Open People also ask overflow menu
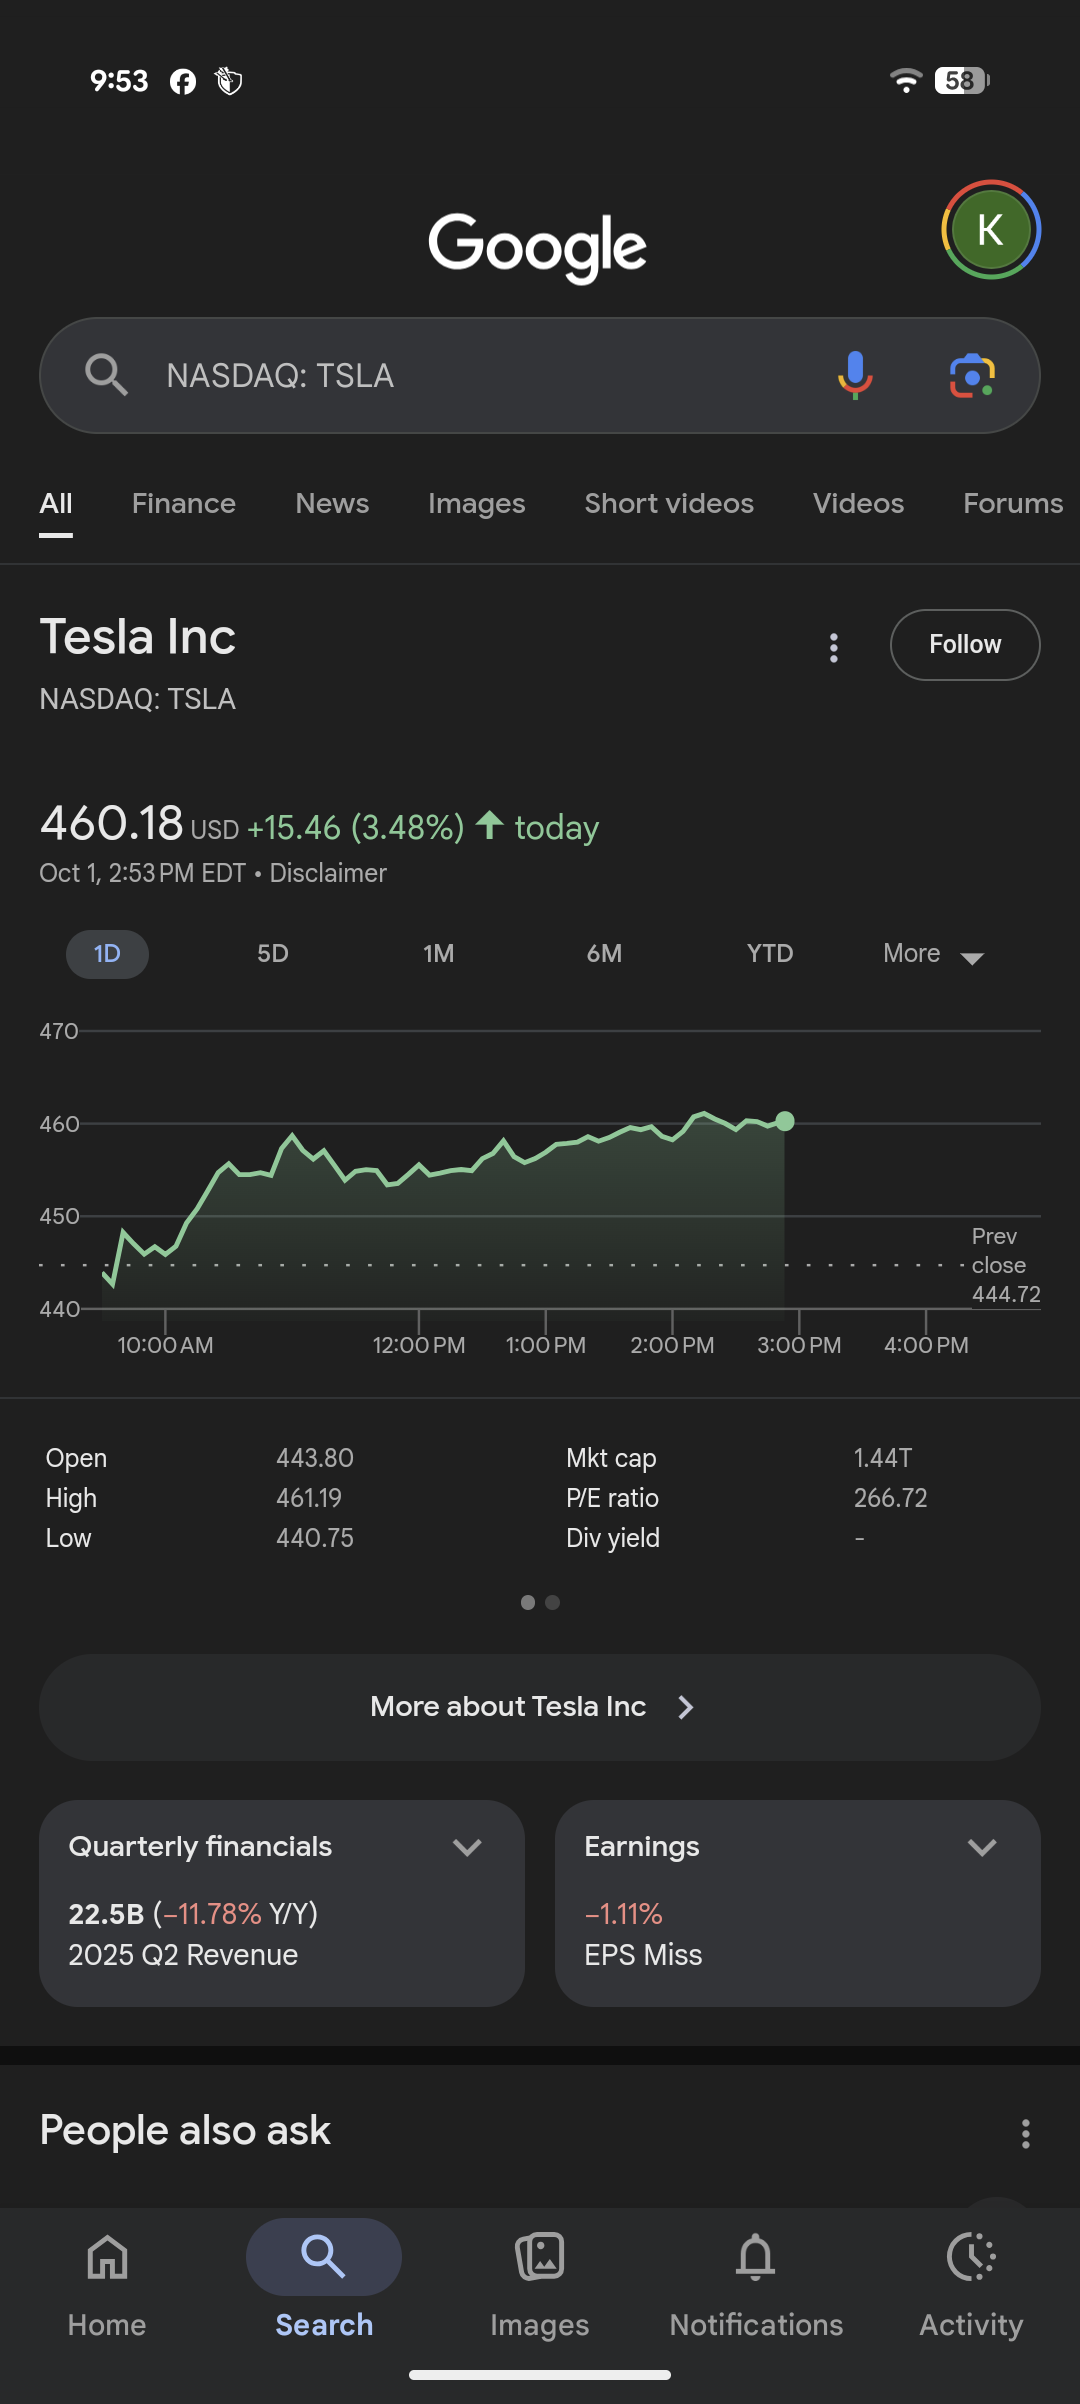The image size is (1080, 2404). [1025, 2133]
